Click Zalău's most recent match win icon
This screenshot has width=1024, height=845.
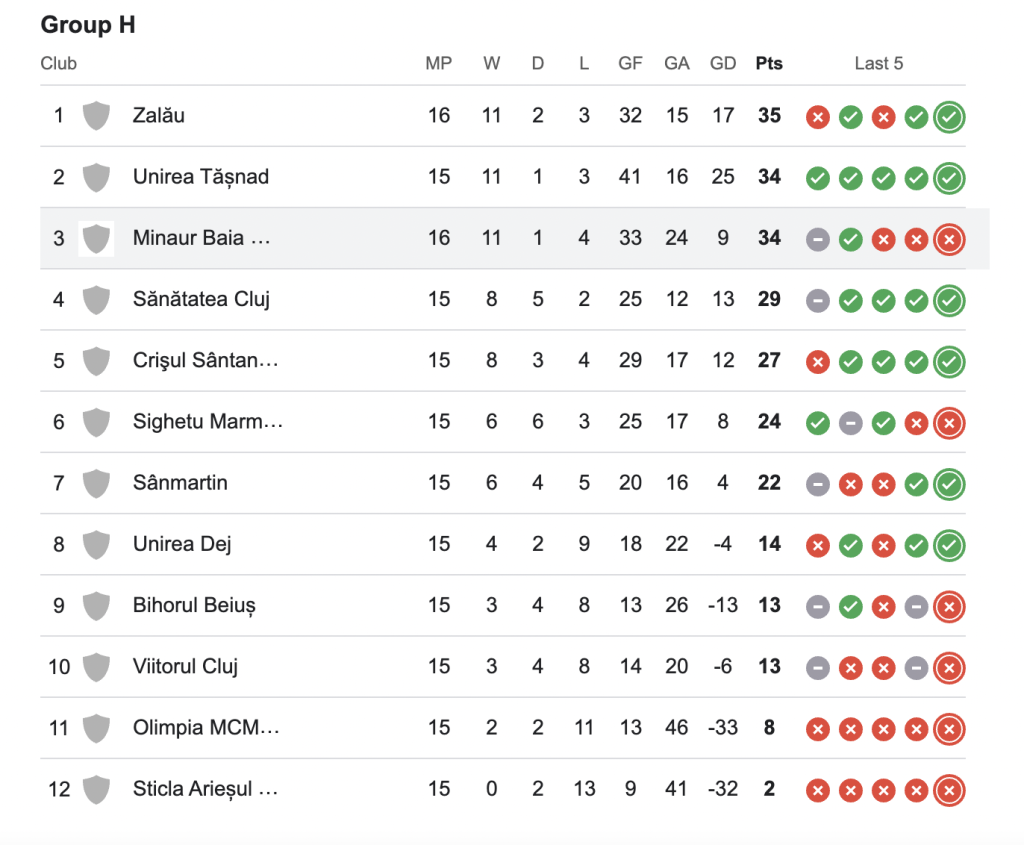tap(949, 117)
